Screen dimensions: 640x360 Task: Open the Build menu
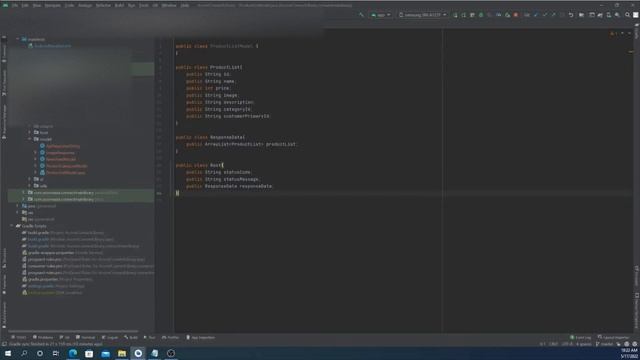click(119, 5)
